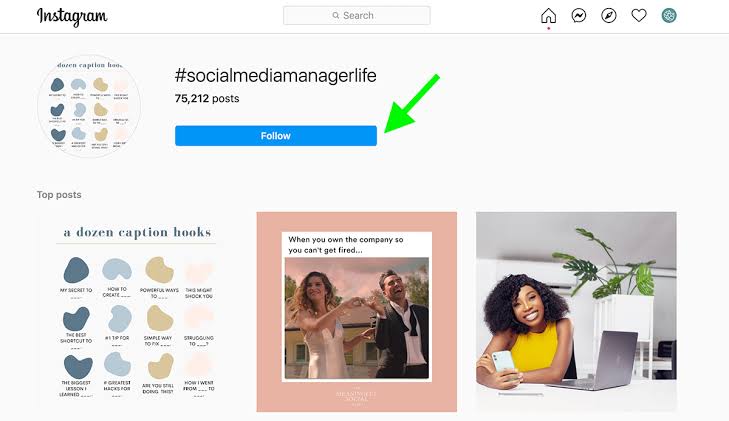Click the Top posts section label
This screenshot has height=421, width=729.
[x=59, y=195]
